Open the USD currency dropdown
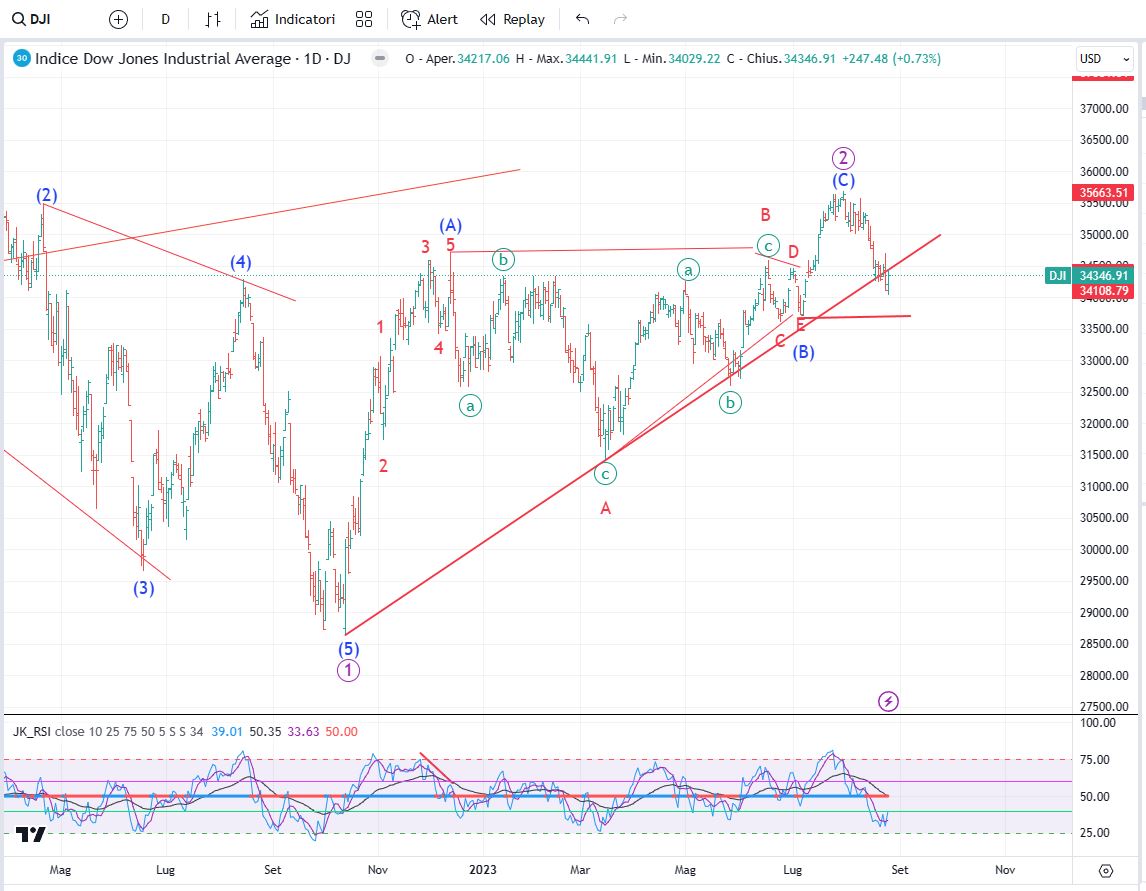Screen dimensions: 1146x891 (x=1104, y=58)
